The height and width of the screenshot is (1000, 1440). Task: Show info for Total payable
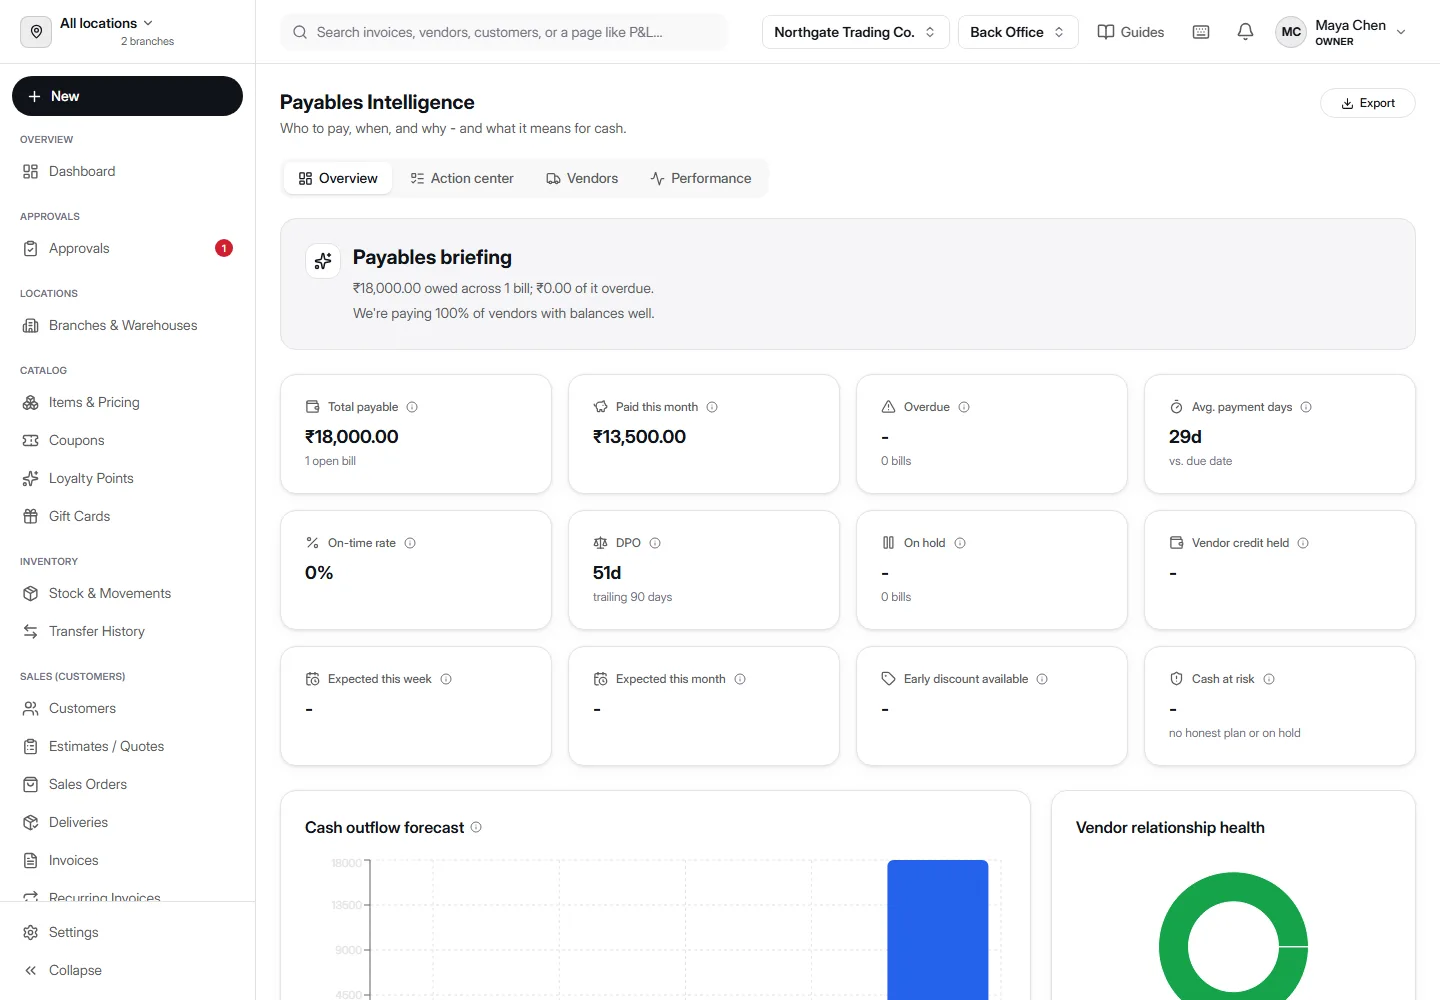(412, 407)
